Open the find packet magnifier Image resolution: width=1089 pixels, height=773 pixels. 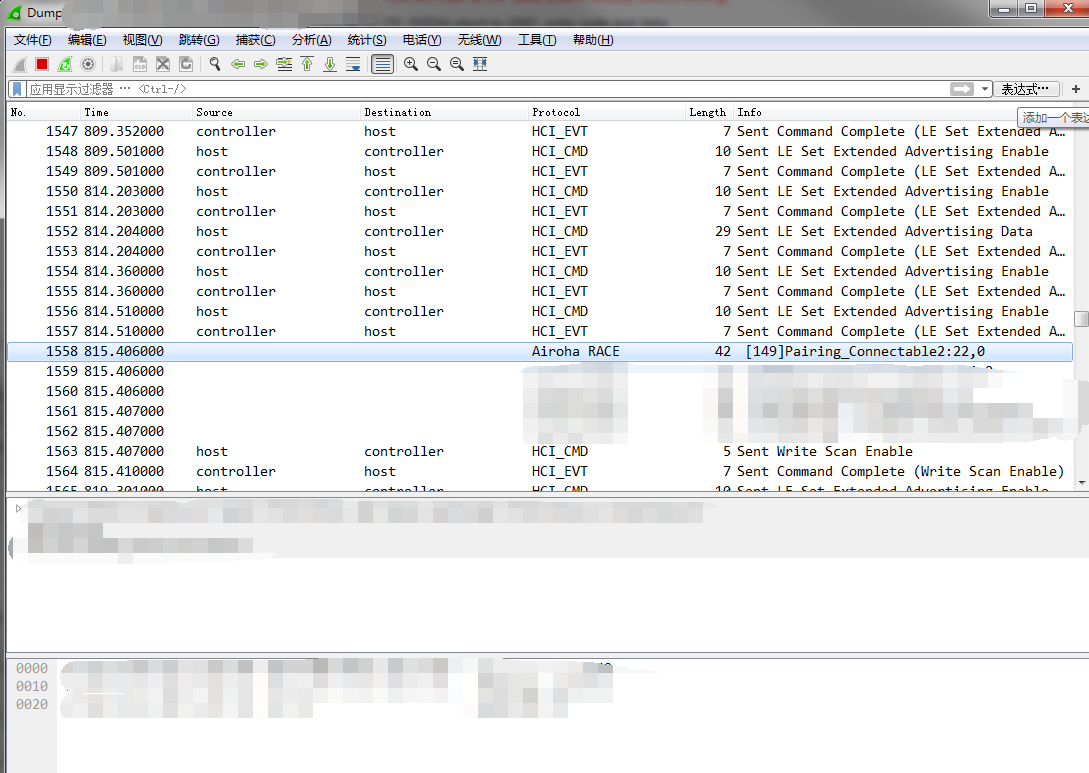(x=215, y=65)
